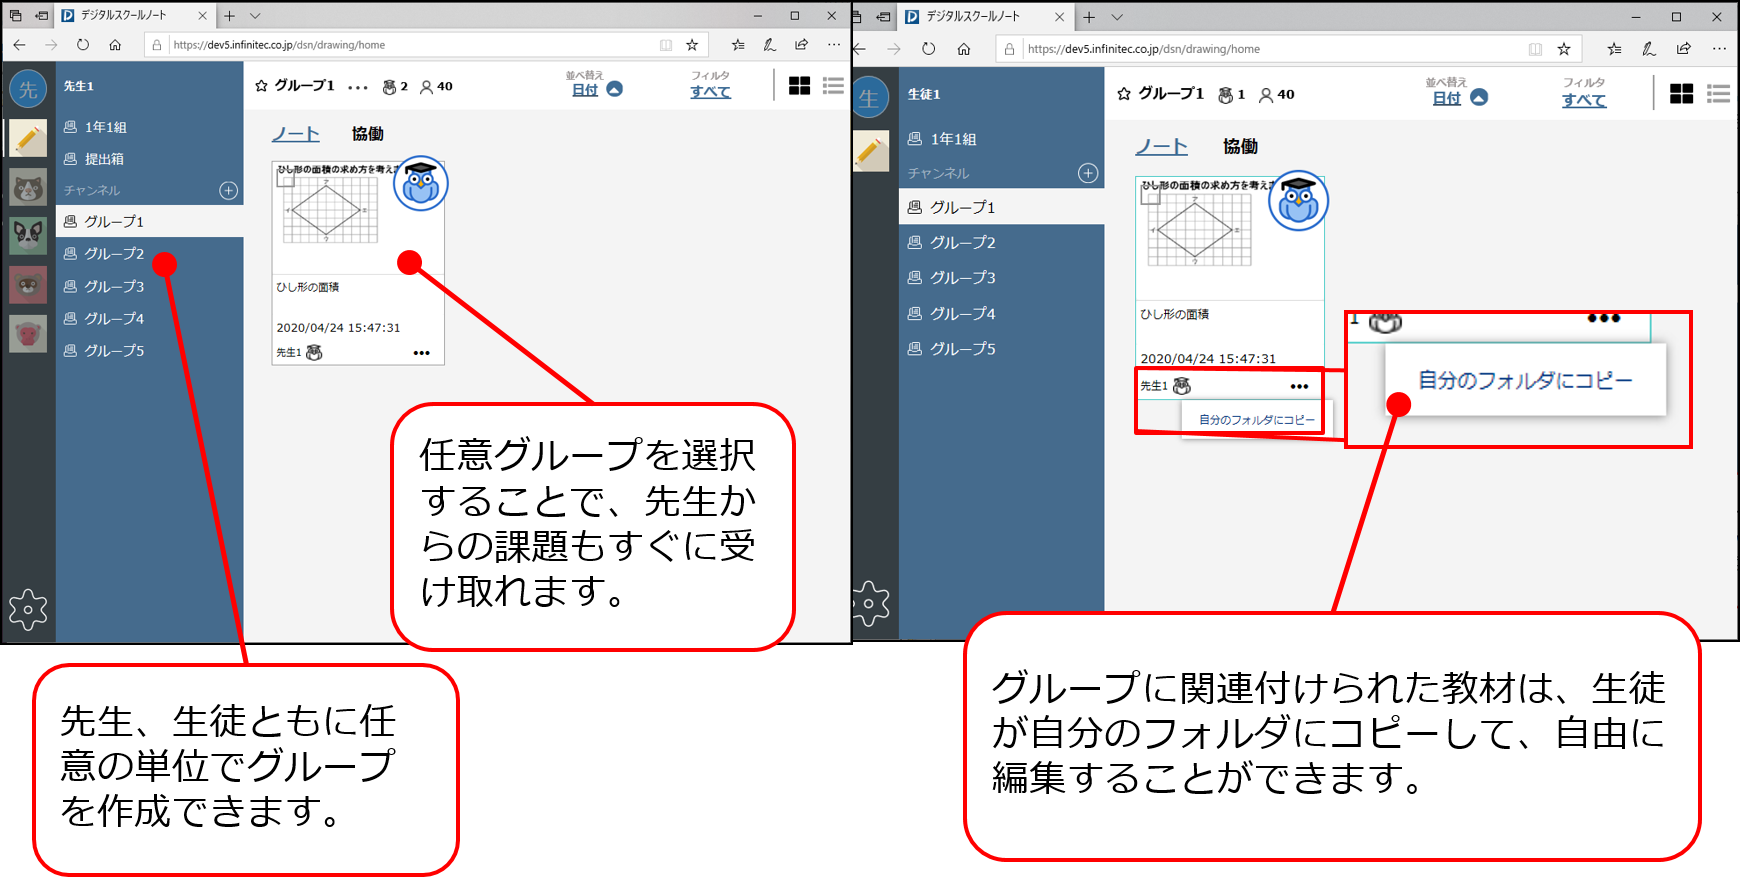The image size is (1740, 877).
Task: Tick the checkbox on right window's note thumbnail
Action: [x=1151, y=196]
